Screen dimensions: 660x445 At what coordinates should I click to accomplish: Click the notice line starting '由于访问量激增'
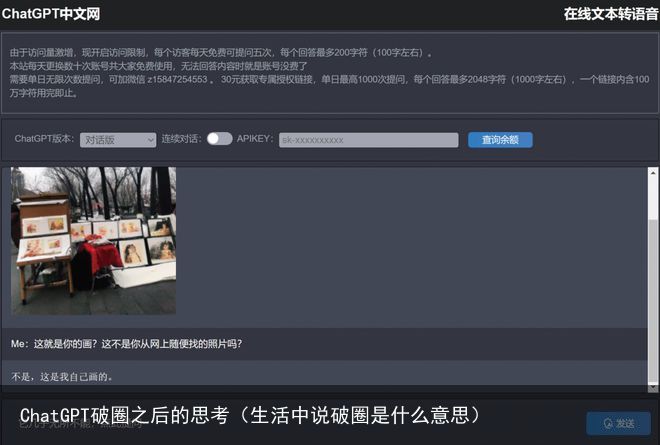pos(221,53)
